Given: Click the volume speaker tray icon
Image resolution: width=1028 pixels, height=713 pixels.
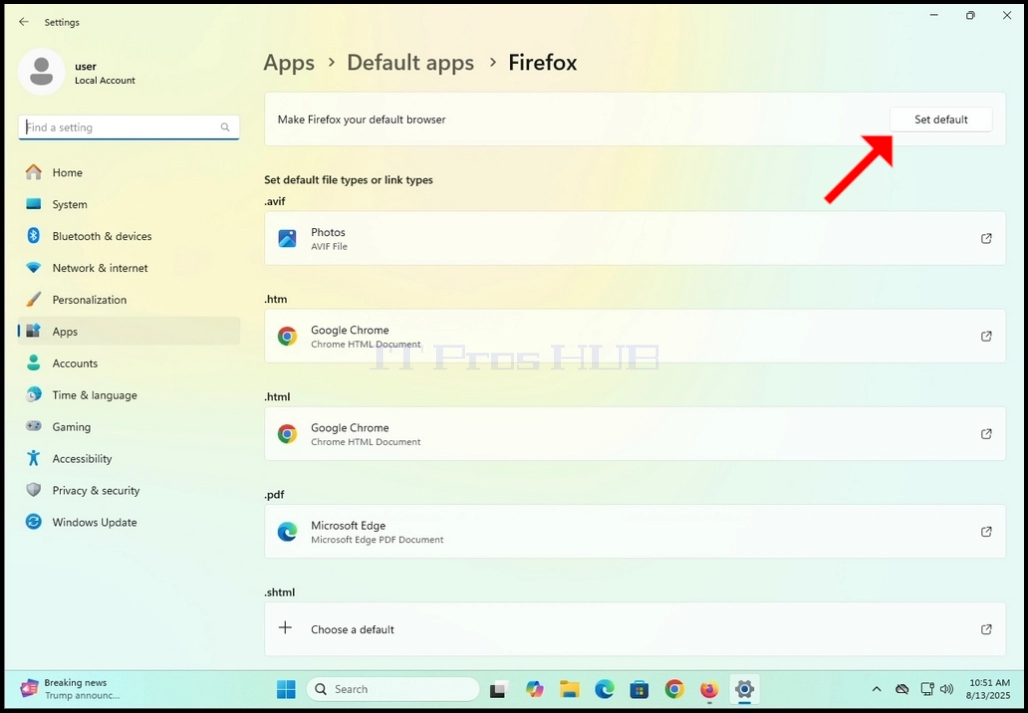Looking at the screenshot, I should pos(946,689).
